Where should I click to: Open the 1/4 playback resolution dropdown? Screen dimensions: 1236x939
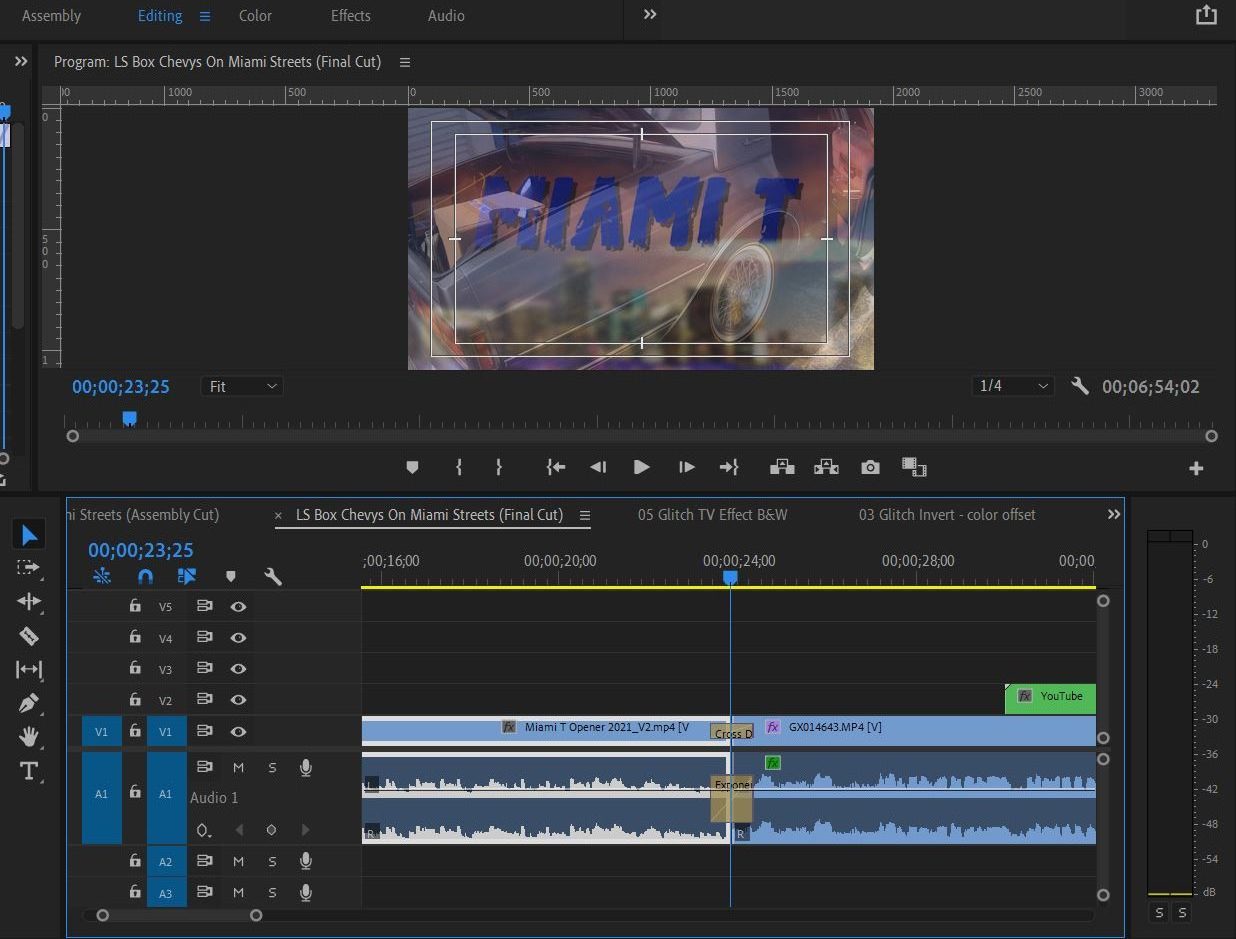pyautogui.click(x=1013, y=386)
